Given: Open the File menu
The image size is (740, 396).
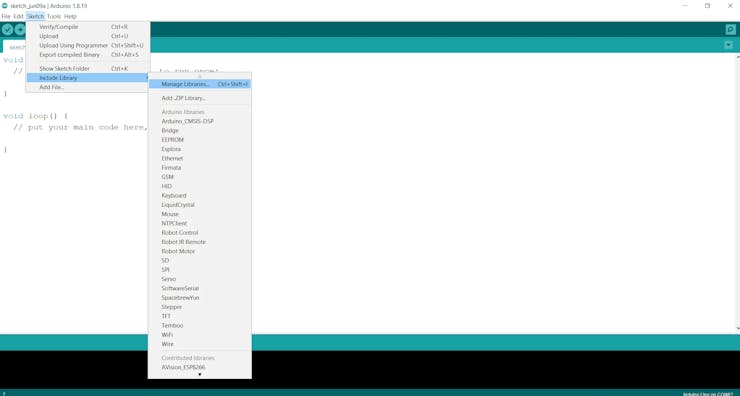Looking at the screenshot, I should [6, 16].
